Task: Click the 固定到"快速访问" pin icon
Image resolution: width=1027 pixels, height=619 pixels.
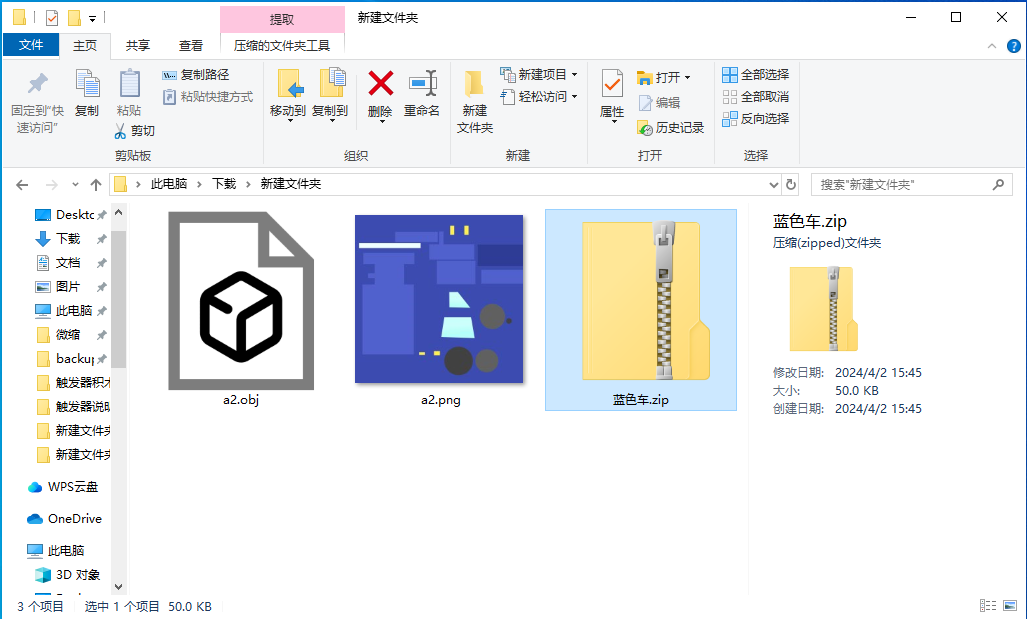Action: (x=37, y=83)
